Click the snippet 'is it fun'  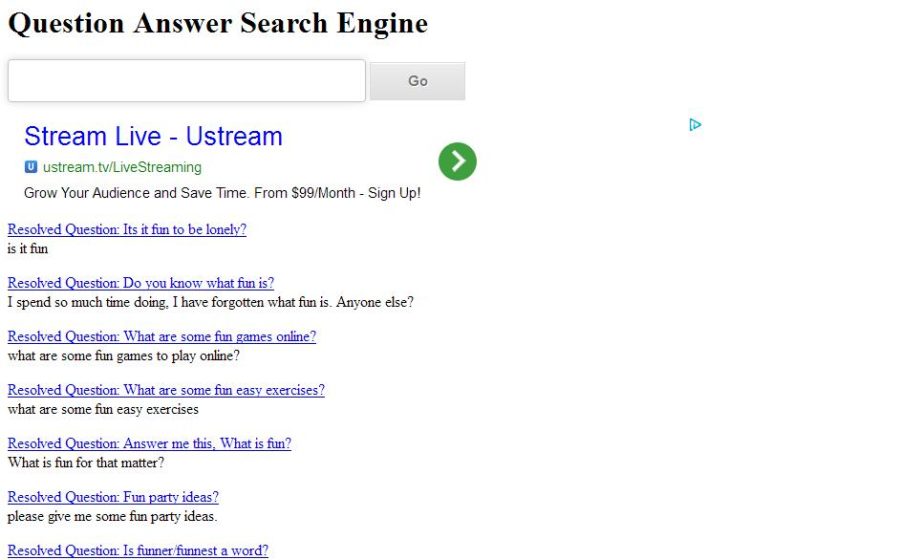point(28,248)
